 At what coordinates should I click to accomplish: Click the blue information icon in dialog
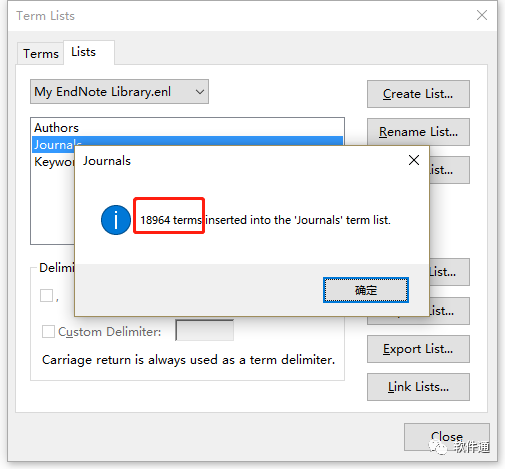point(116,220)
